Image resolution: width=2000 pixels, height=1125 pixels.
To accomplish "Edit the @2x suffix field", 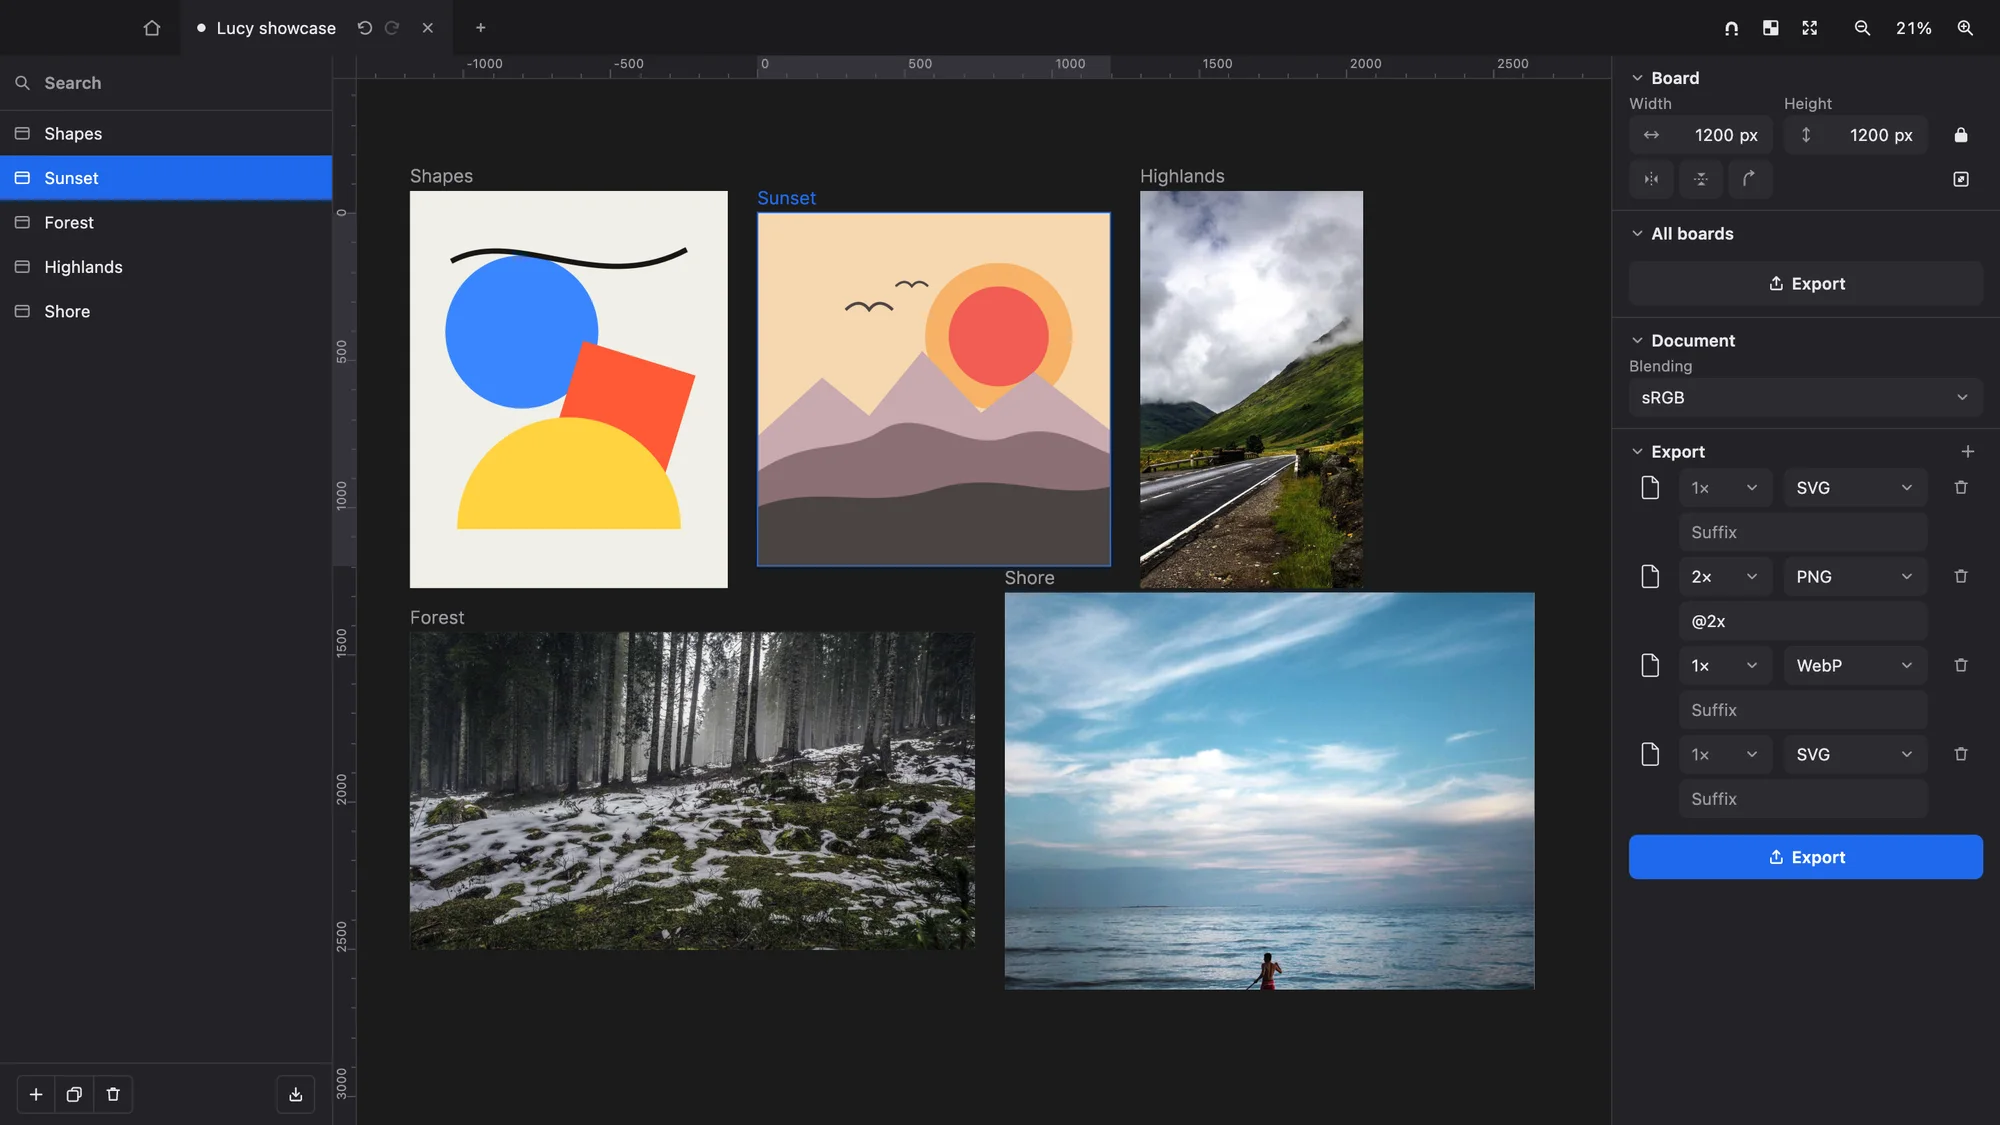I will click(x=1803, y=622).
